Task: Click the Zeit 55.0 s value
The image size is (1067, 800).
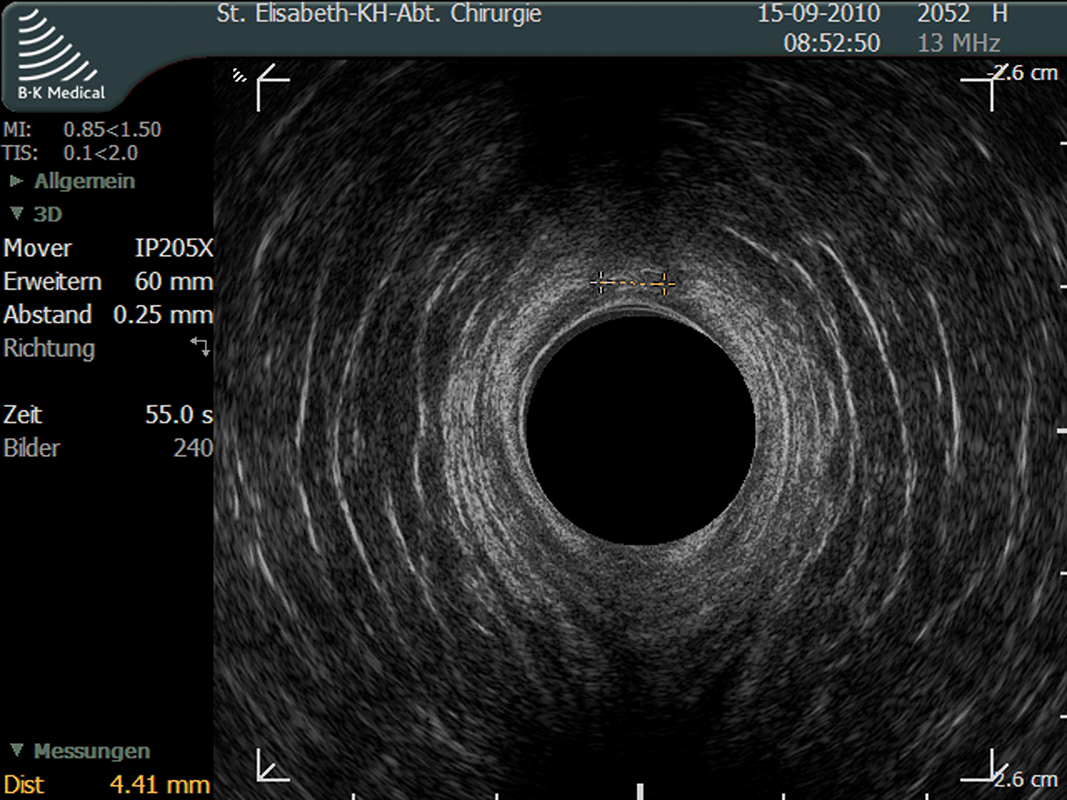Action: (179, 414)
